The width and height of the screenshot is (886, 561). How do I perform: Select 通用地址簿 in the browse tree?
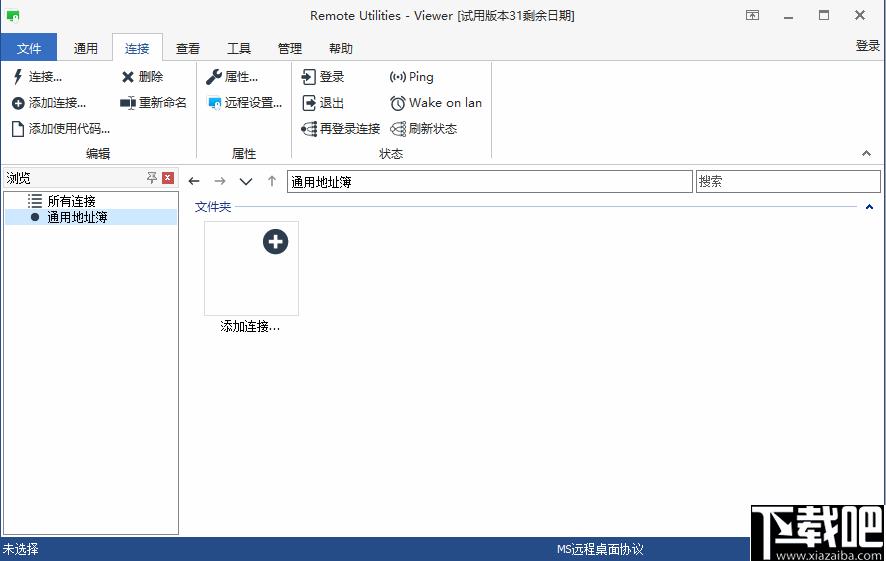[x=77, y=217]
